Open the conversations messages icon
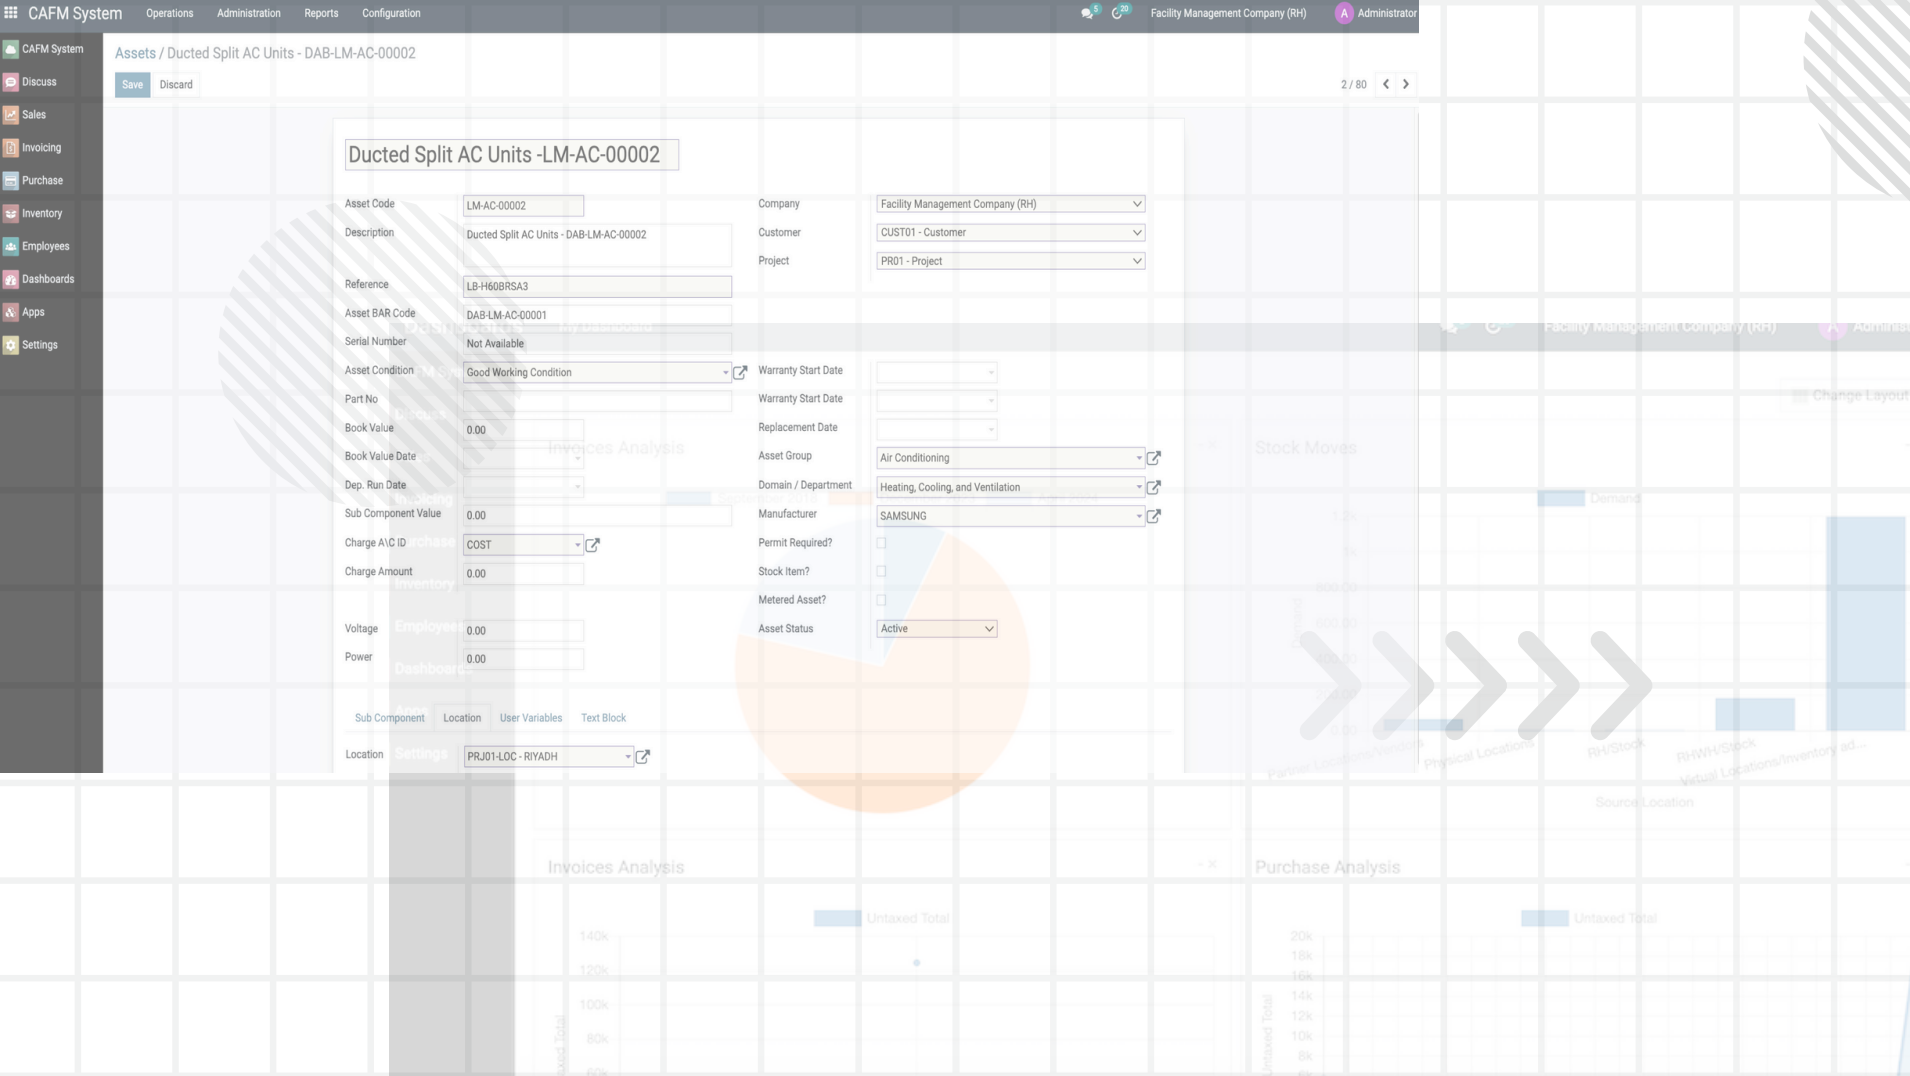The height and width of the screenshot is (1076, 1910). tap(1087, 13)
